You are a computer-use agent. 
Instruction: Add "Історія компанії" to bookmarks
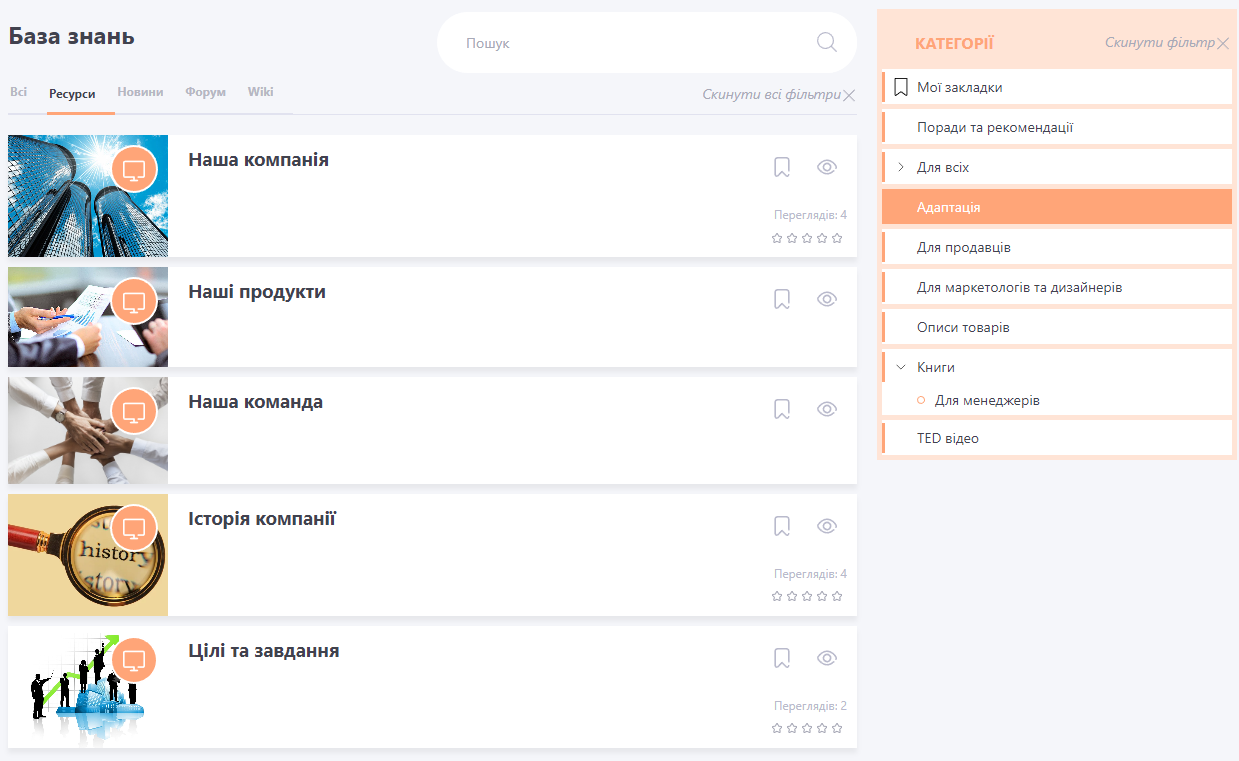coord(782,526)
